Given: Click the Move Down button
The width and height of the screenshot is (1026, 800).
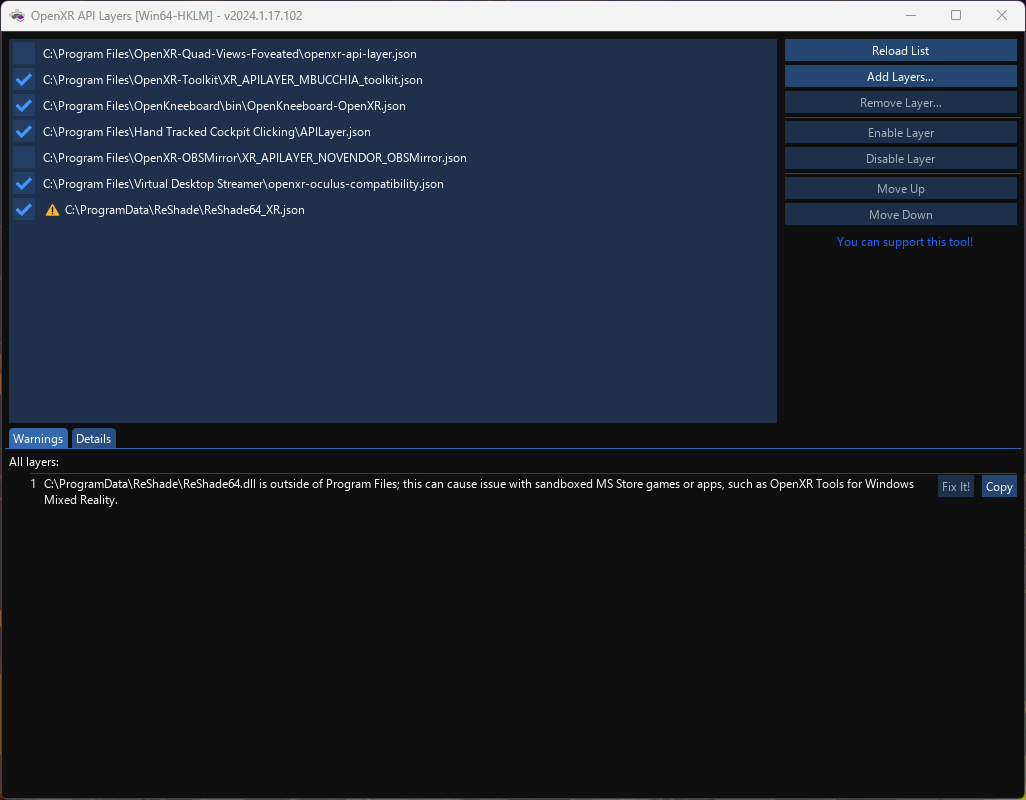Looking at the screenshot, I should (900, 215).
